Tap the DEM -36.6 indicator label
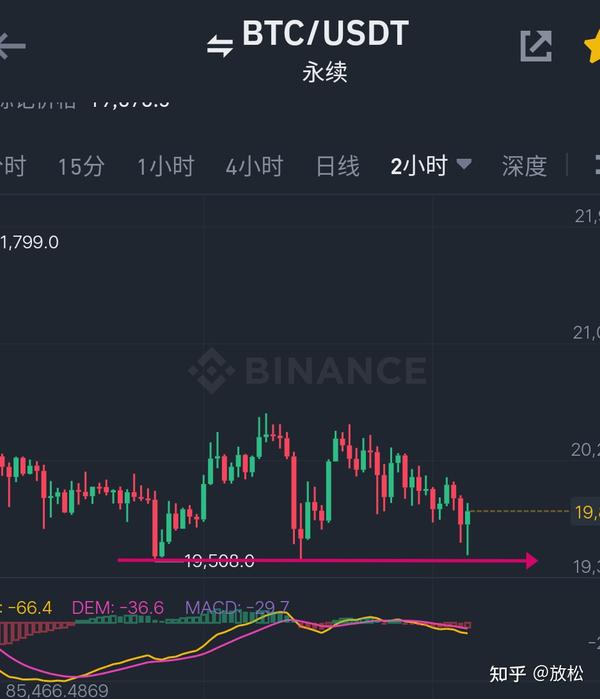The width and height of the screenshot is (600, 699). click(x=118, y=608)
